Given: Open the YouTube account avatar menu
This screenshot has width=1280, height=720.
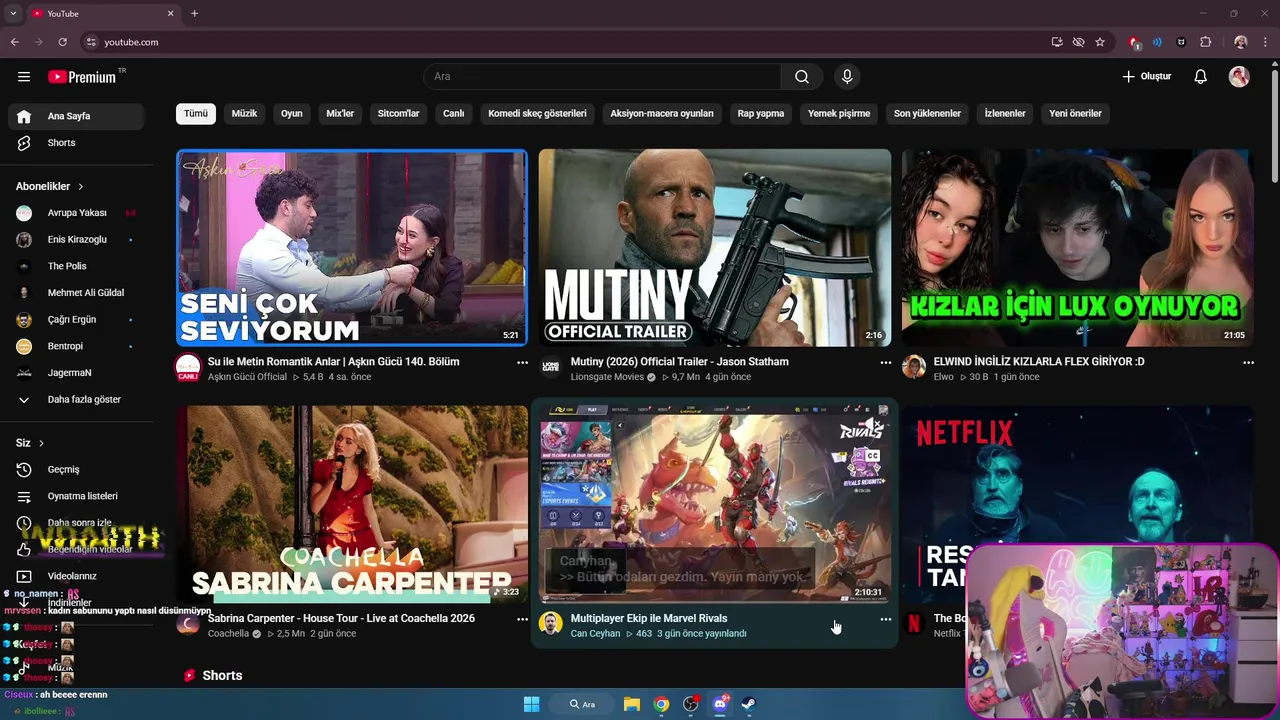Looking at the screenshot, I should tap(1239, 77).
